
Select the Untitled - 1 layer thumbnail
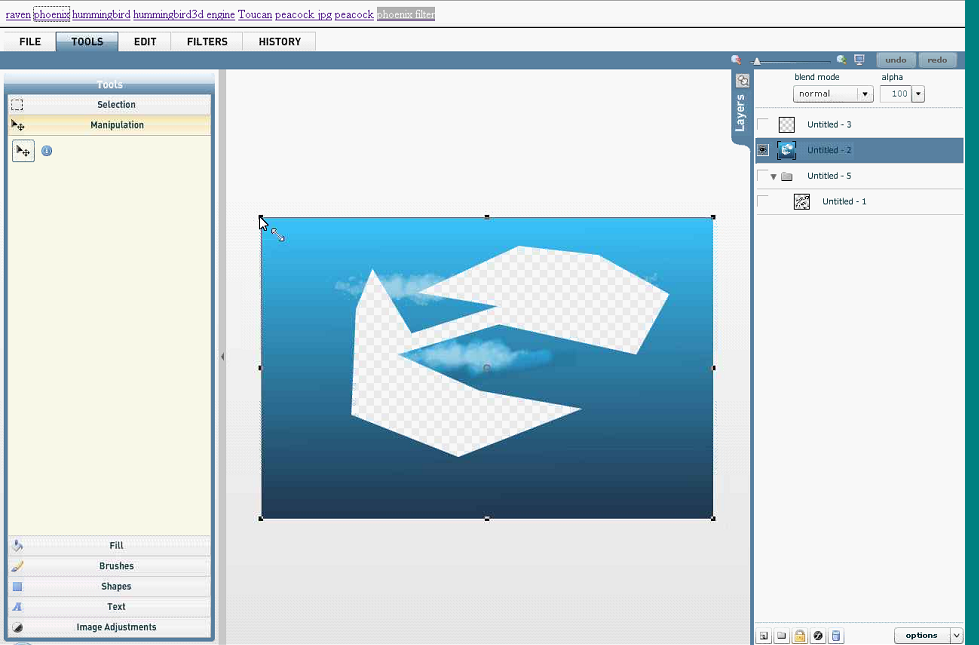pos(802,201)
